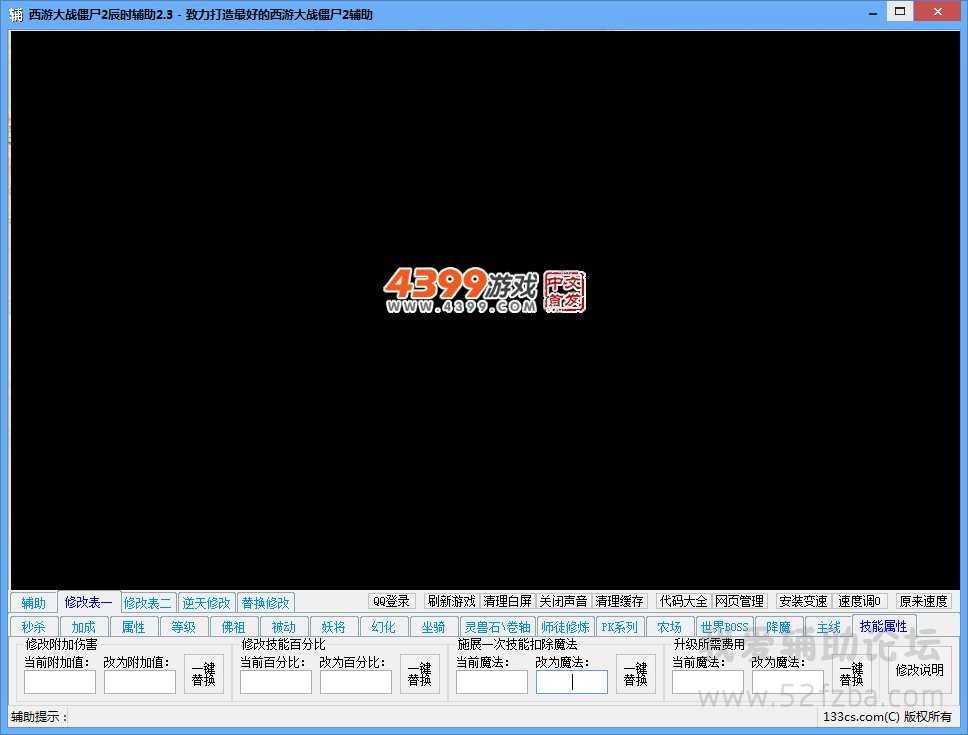Select the 师徒修炼 sub-tab
Screen dimensions: 968x735
pyautogui.click(x=565, y=627)
